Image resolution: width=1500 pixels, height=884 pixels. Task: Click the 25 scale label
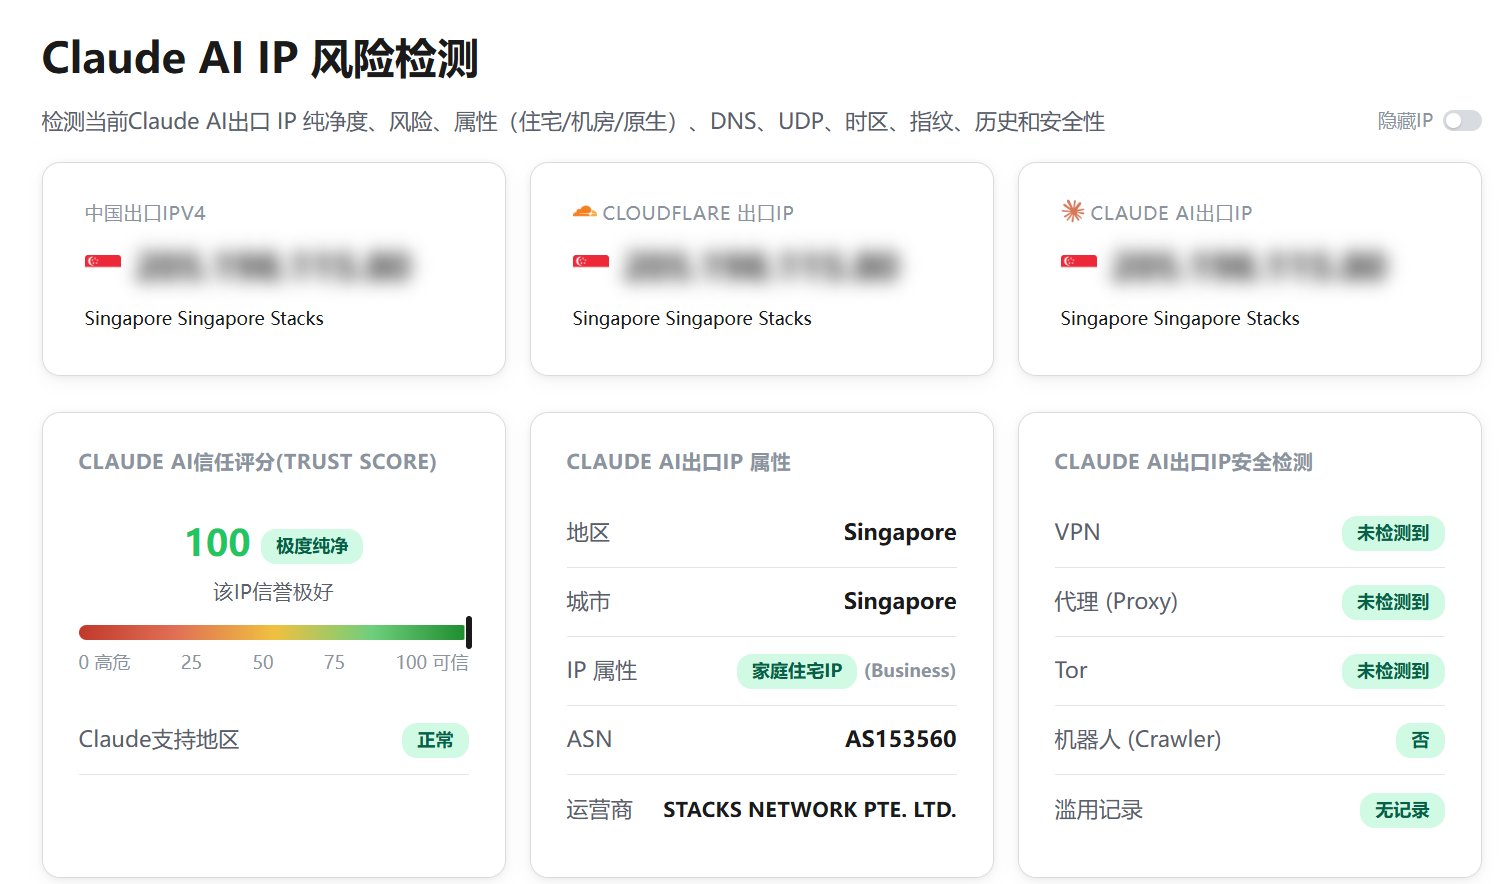(191, 662)
